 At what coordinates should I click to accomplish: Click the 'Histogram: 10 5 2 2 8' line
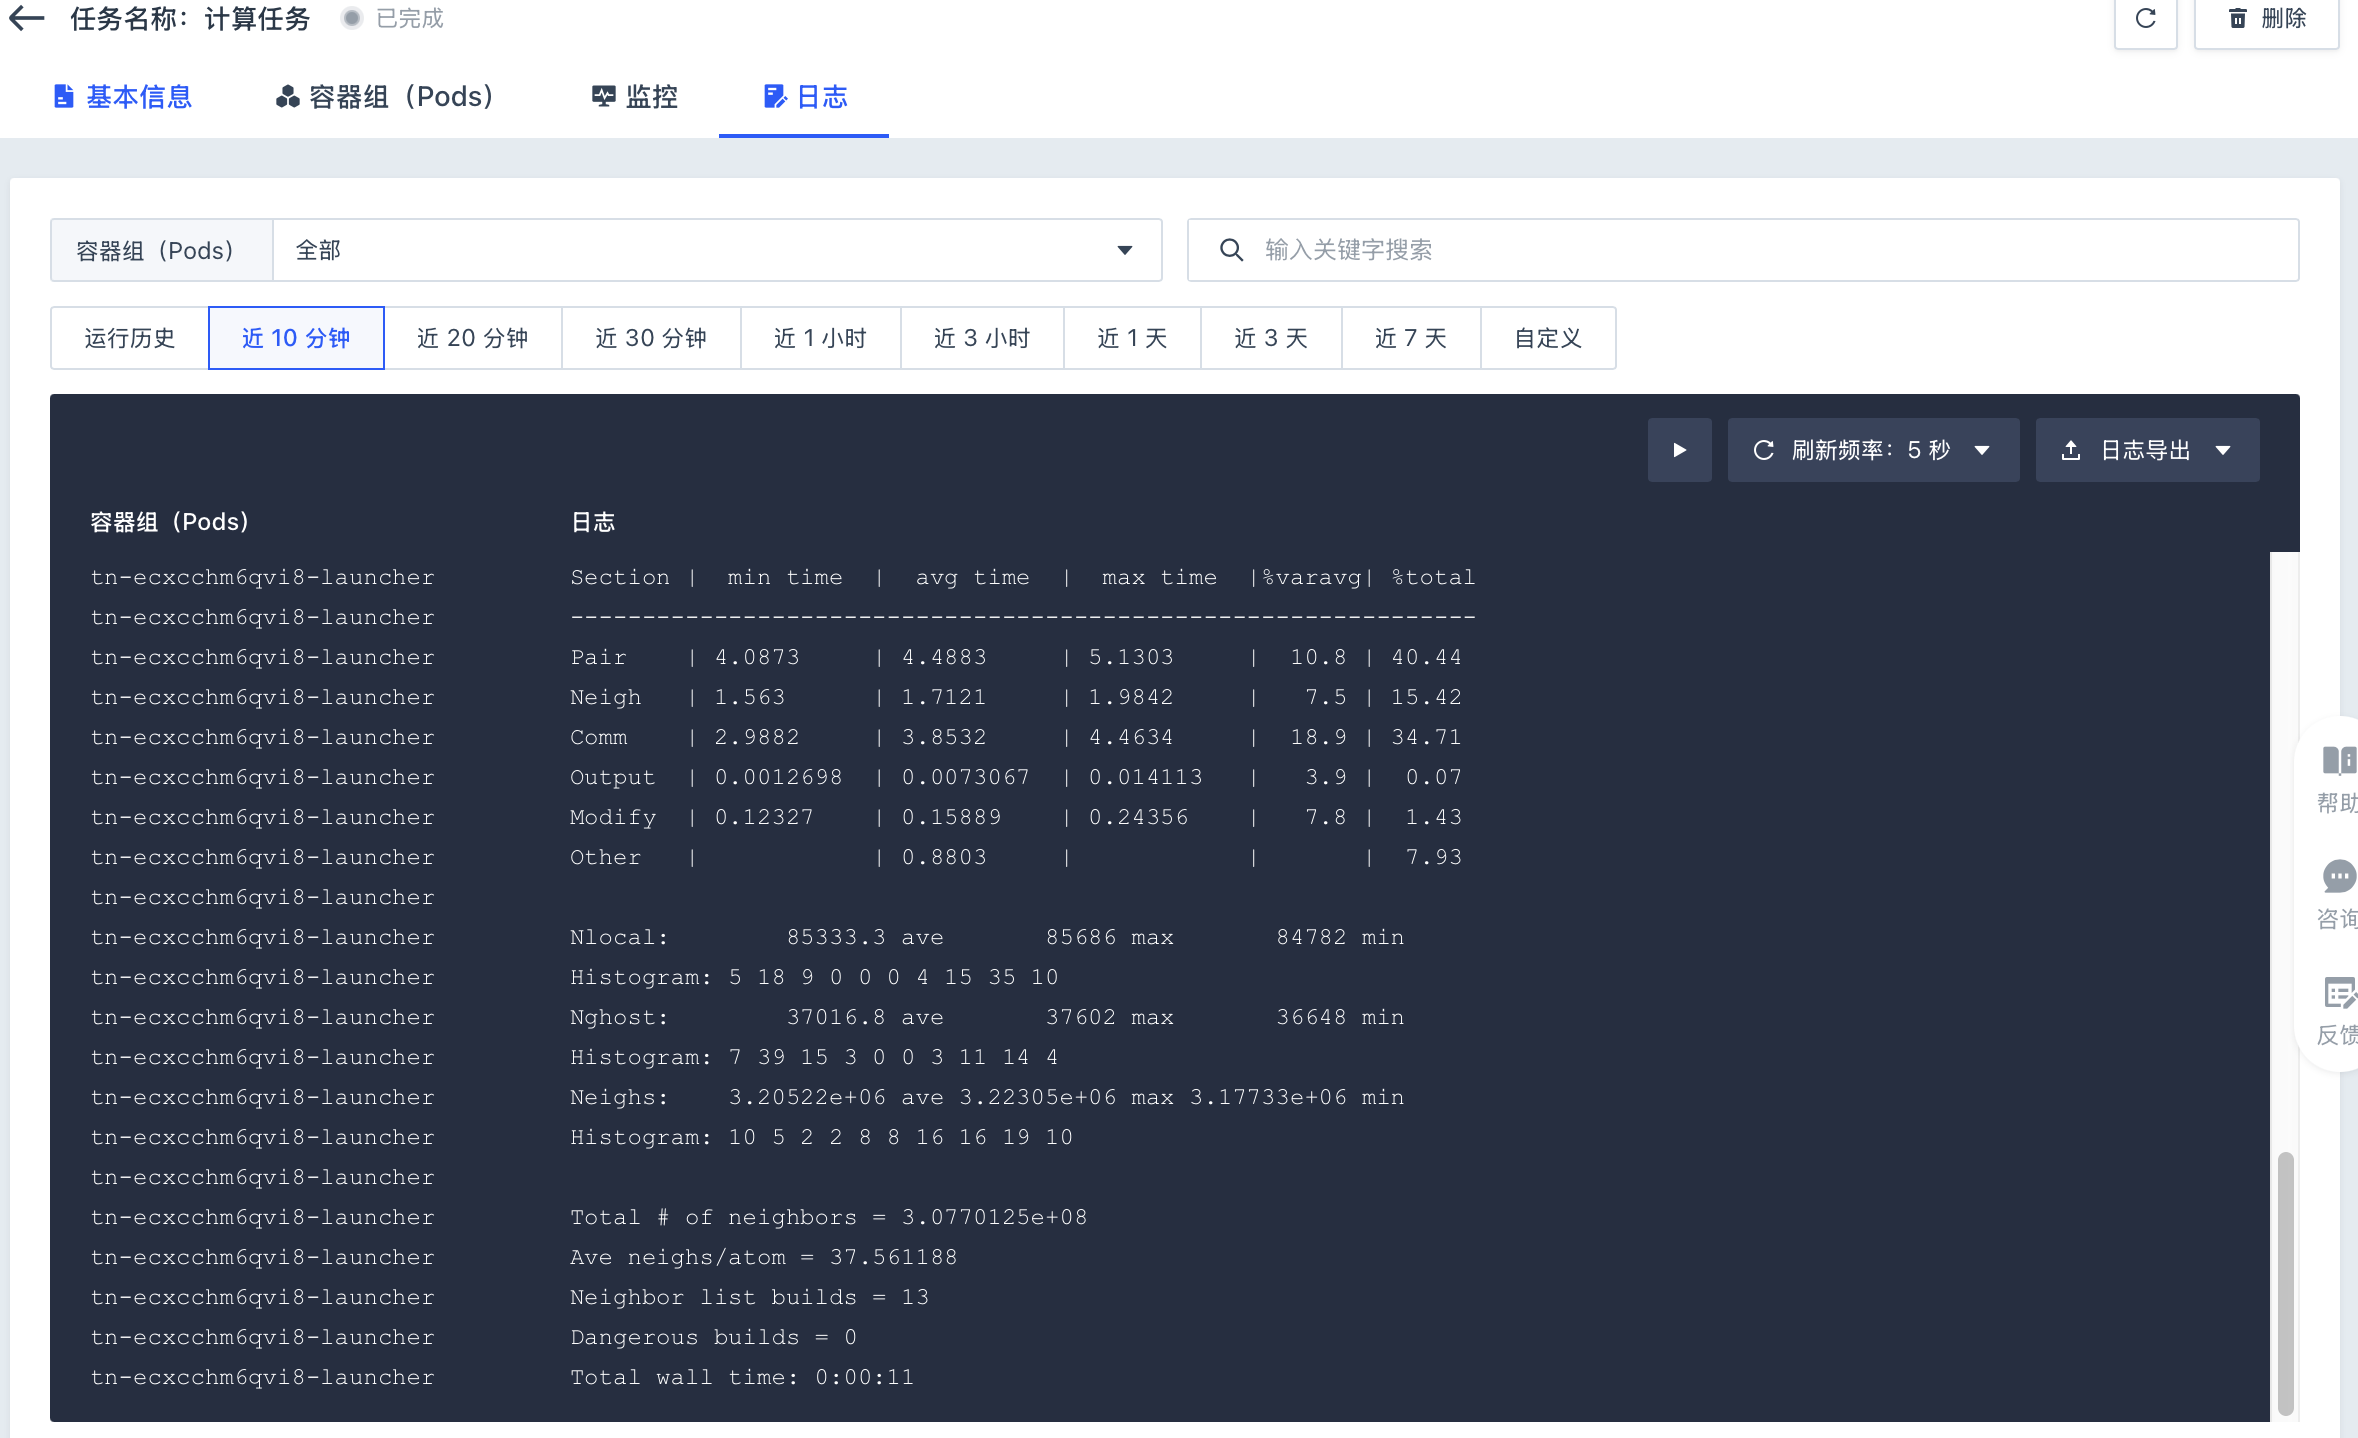pos(821,1137)
